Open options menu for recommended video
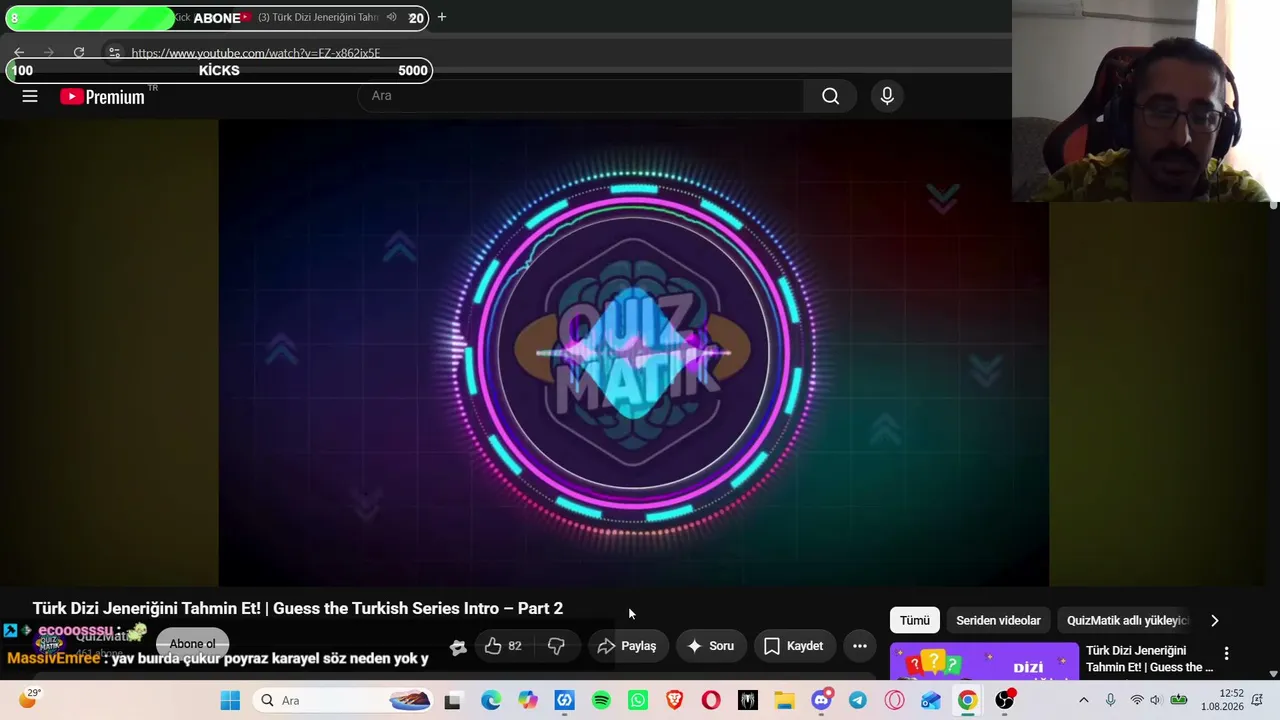The width and height of the screenshot is (1280, 720). [1226, 654]
